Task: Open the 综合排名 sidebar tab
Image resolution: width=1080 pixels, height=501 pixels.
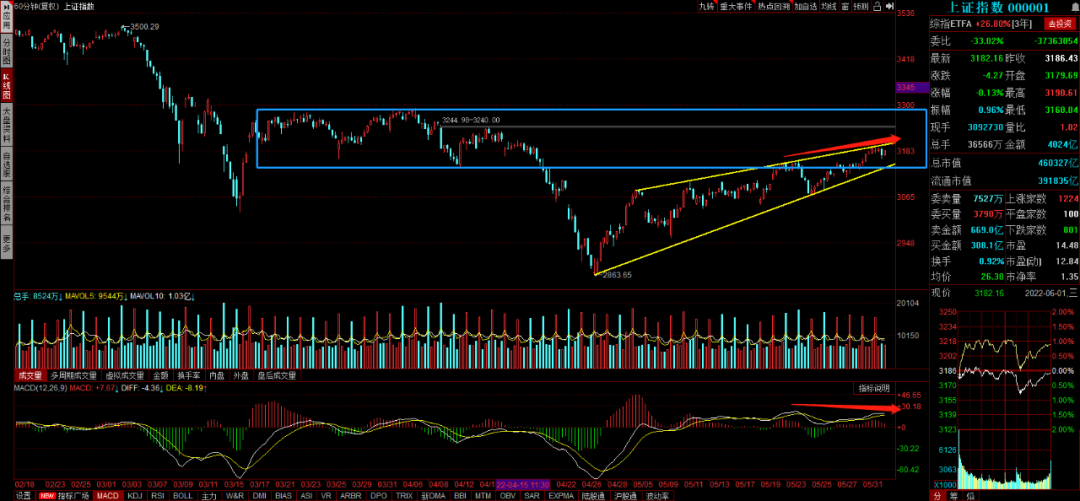Action: [6, 205]
